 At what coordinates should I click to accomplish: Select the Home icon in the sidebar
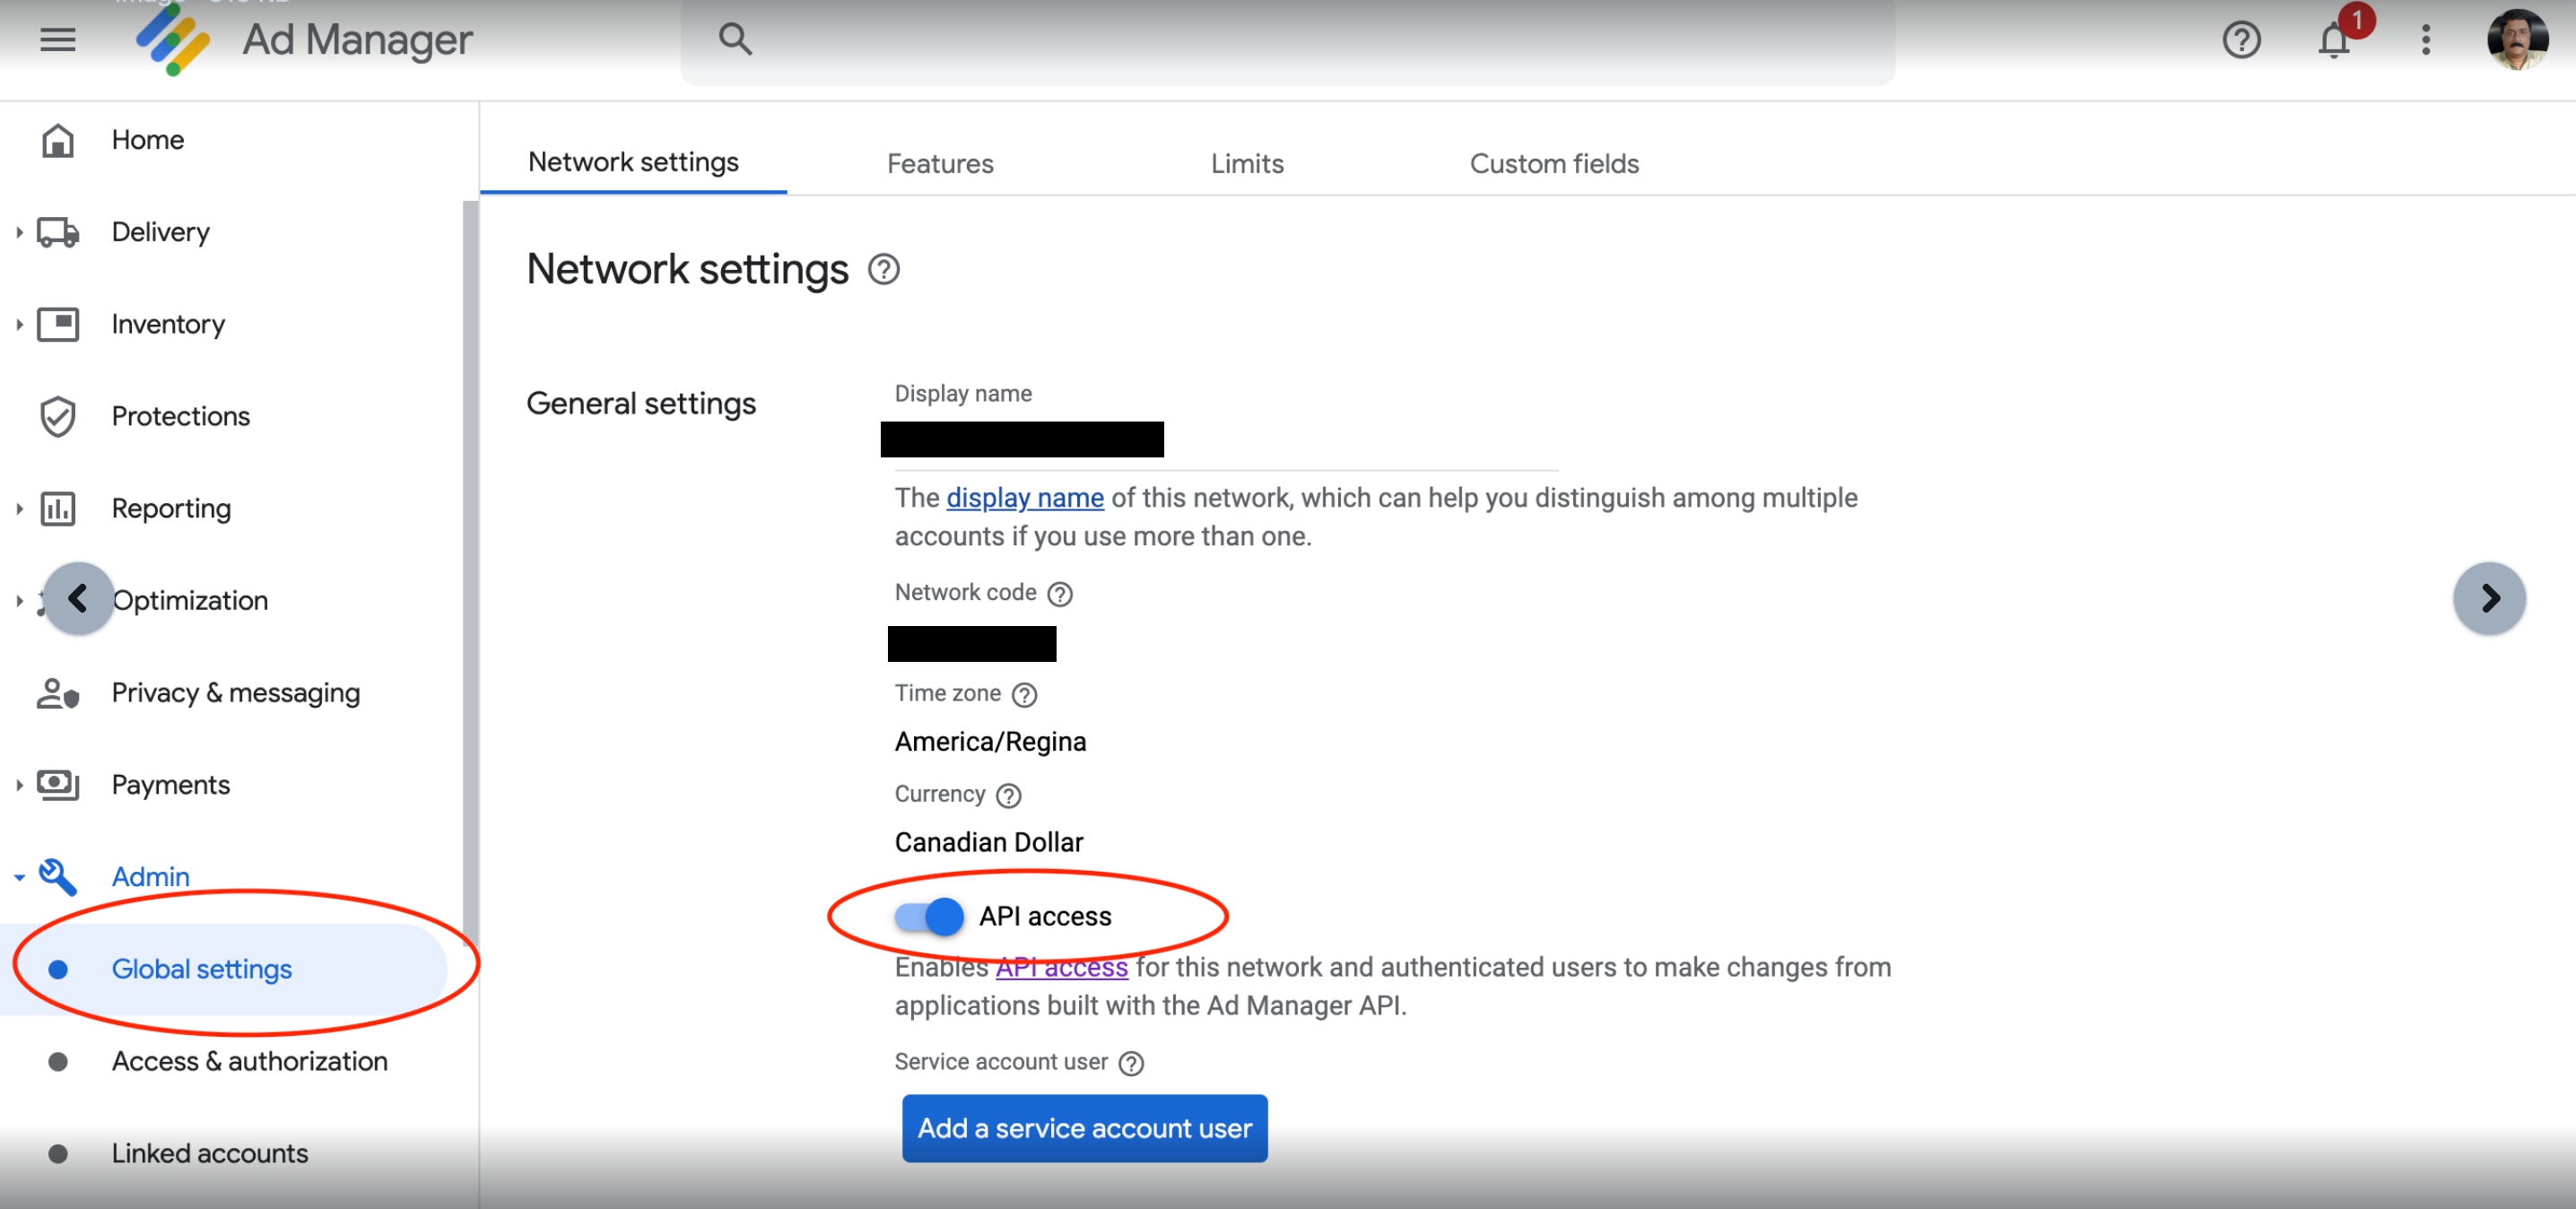(x=57, y=140)
